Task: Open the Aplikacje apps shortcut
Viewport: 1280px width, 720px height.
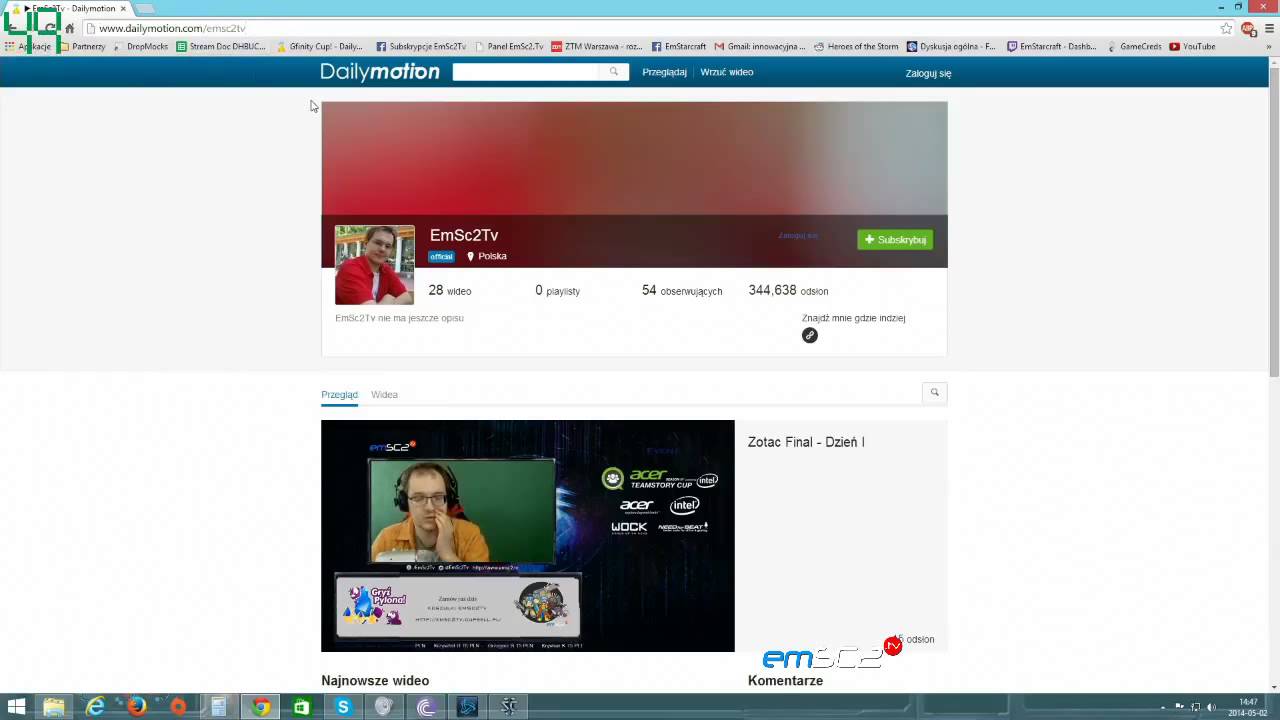Action: pos(28,46)
